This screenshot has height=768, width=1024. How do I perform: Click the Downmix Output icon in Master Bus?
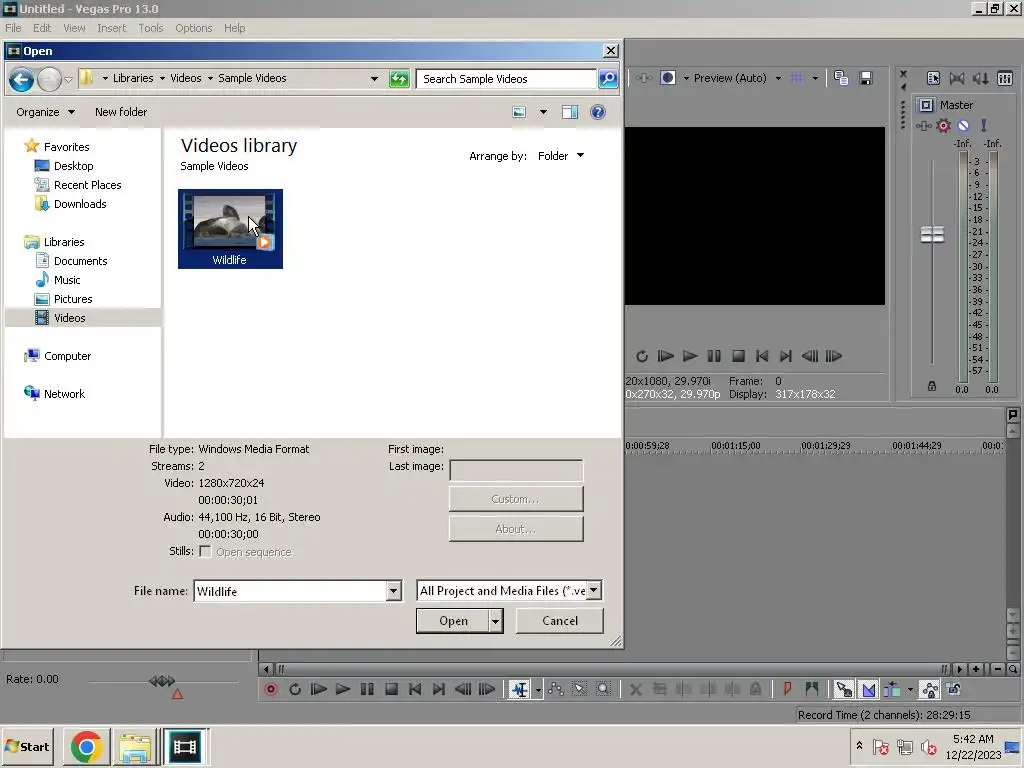957,78
